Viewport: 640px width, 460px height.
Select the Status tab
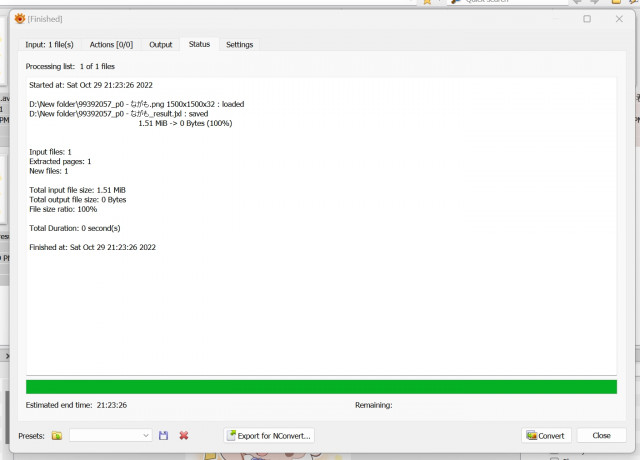click(x=199, y=44)
